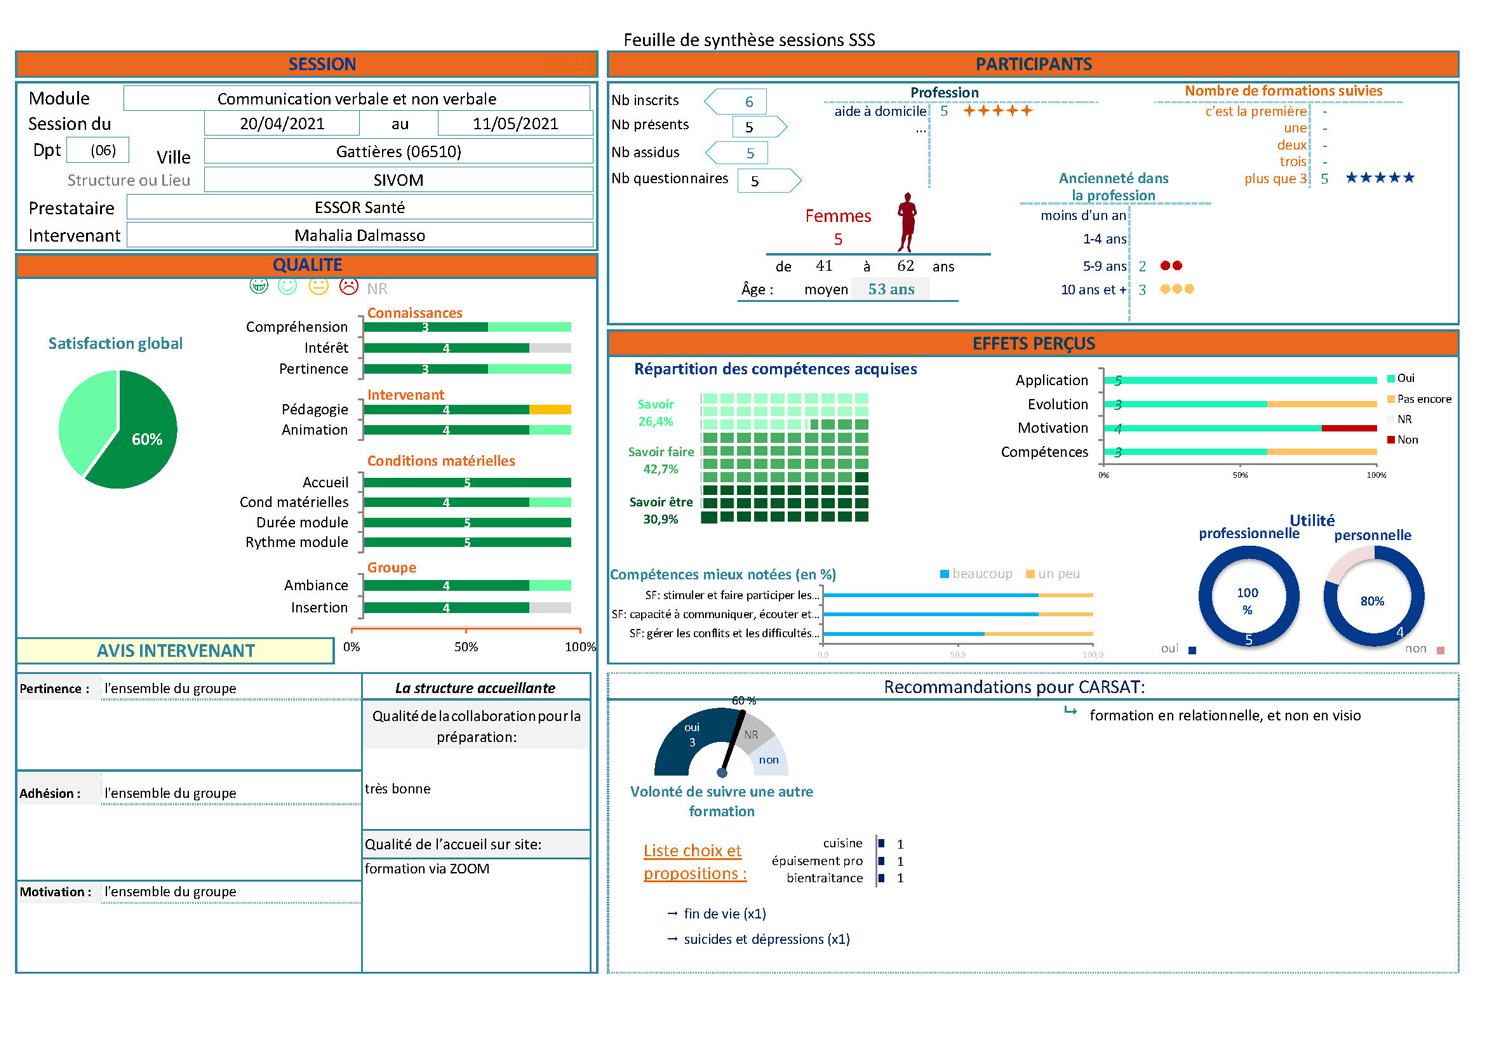Screen dimensions: 1500x1061
Task: Click the EFFETS PERÇUS section header
Action: (1033, 343)
